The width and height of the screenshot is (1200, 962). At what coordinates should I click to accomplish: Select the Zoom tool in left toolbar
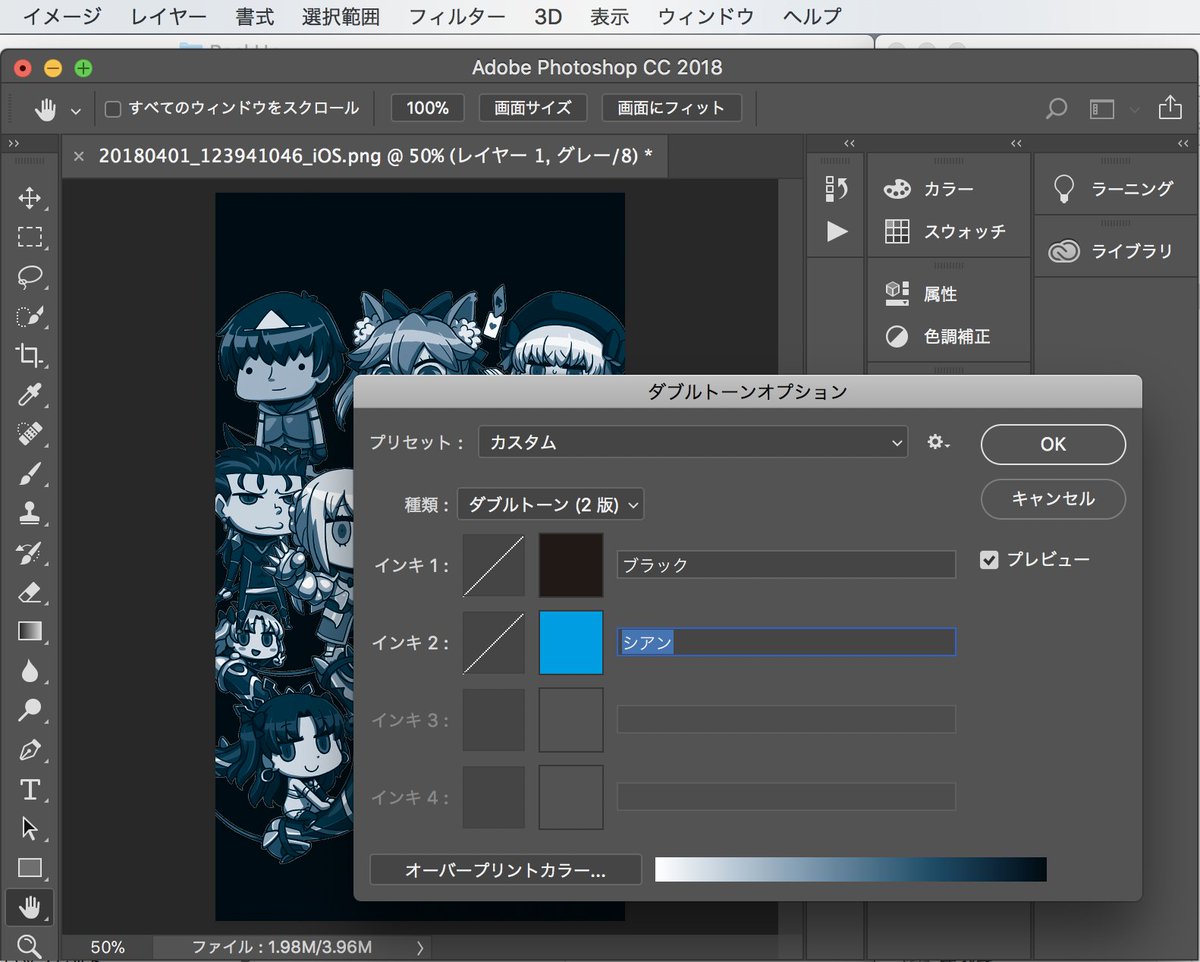tap(29, 945)
